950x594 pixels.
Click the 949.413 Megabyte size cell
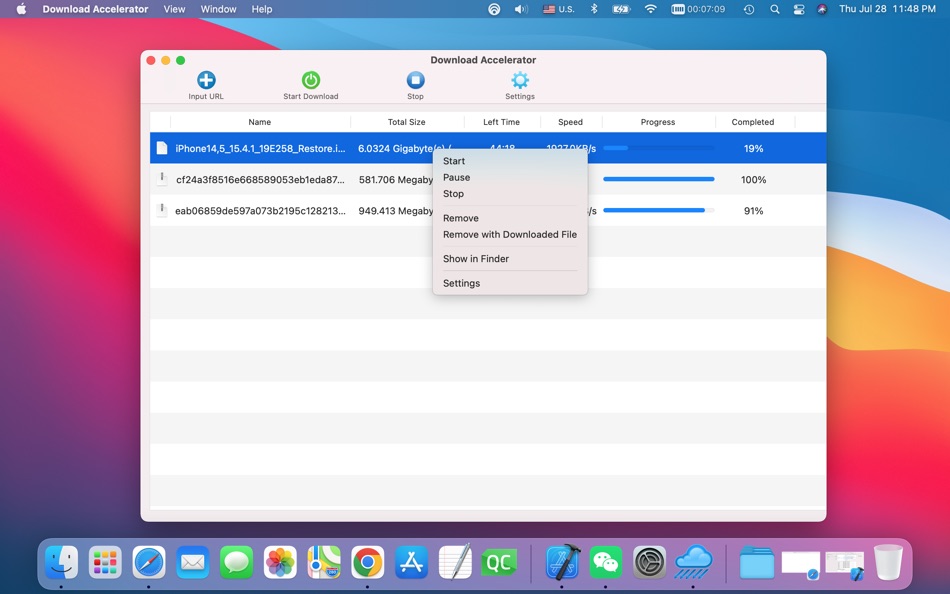click(x=396, y=211)
